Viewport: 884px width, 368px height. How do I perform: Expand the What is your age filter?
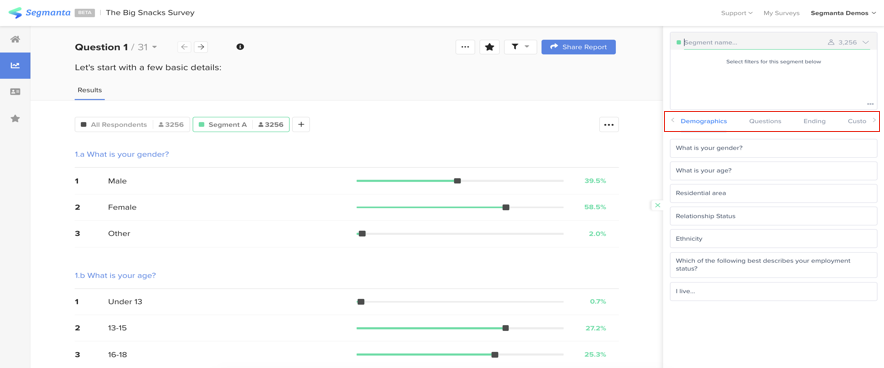pos(774,171)
